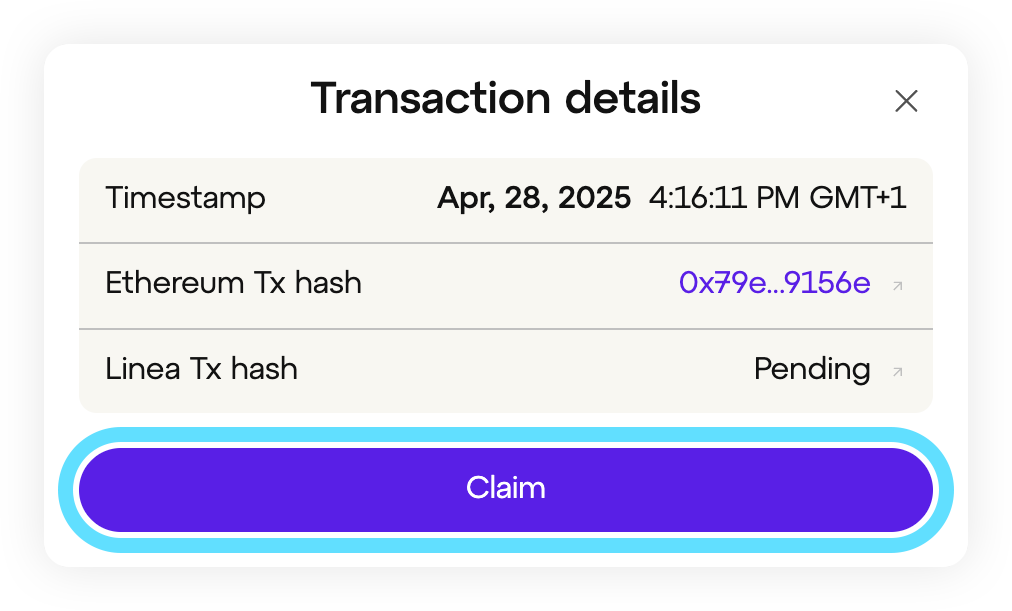The width and height of the screenshot is (1012, 611).
Task: Click the time value 4:16:11 PM GMT+1
Action: (x=777, y=198)
